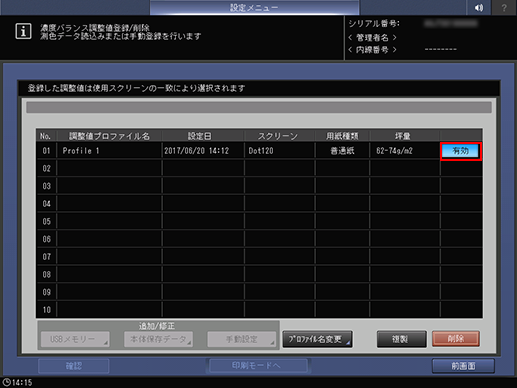Click 前画面 to return to the previous screen
Viewport: 517px width, 388px height.
(x=463, y=366)
